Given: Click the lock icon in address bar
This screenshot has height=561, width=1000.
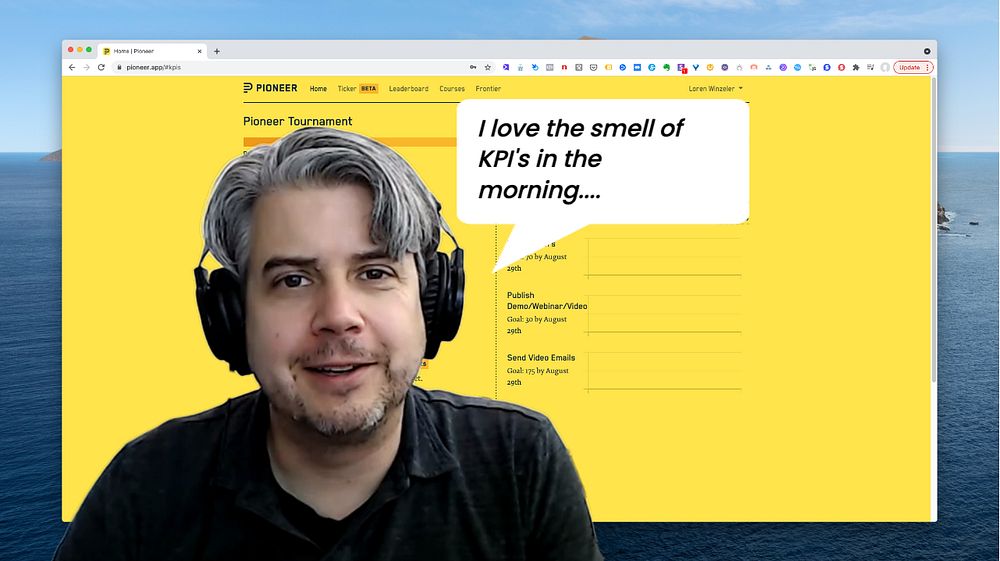Looking at the screenshot, I should click(x=119, y=67).
